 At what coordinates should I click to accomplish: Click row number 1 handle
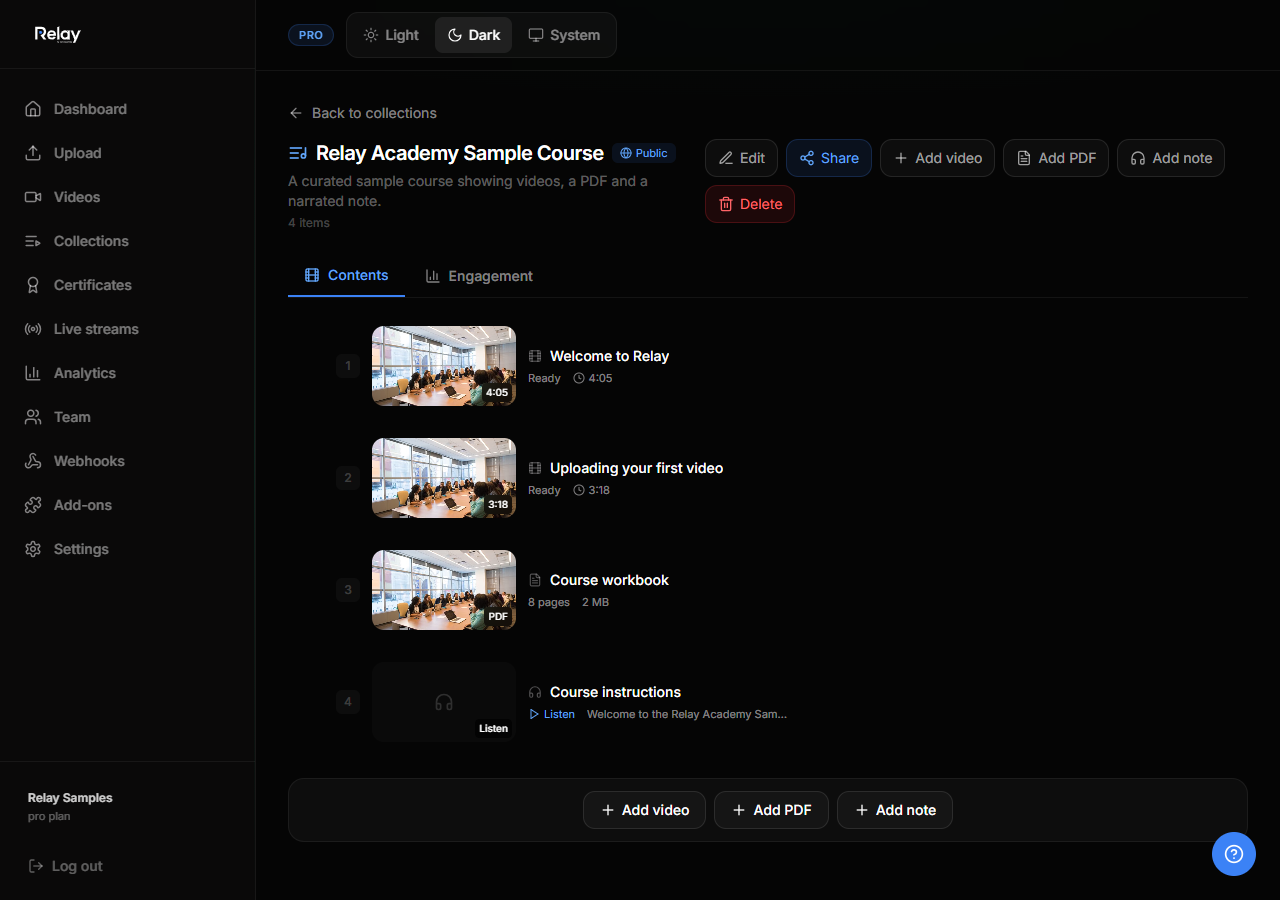point(348,366)
